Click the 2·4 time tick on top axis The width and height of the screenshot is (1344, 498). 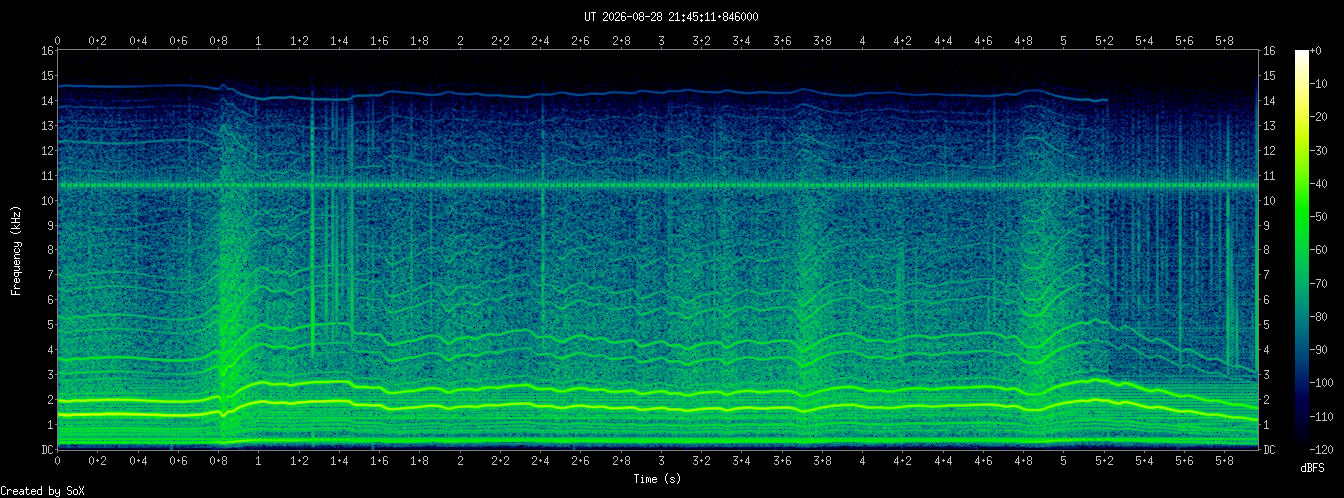pyautogui.click(x=540, y=41)
